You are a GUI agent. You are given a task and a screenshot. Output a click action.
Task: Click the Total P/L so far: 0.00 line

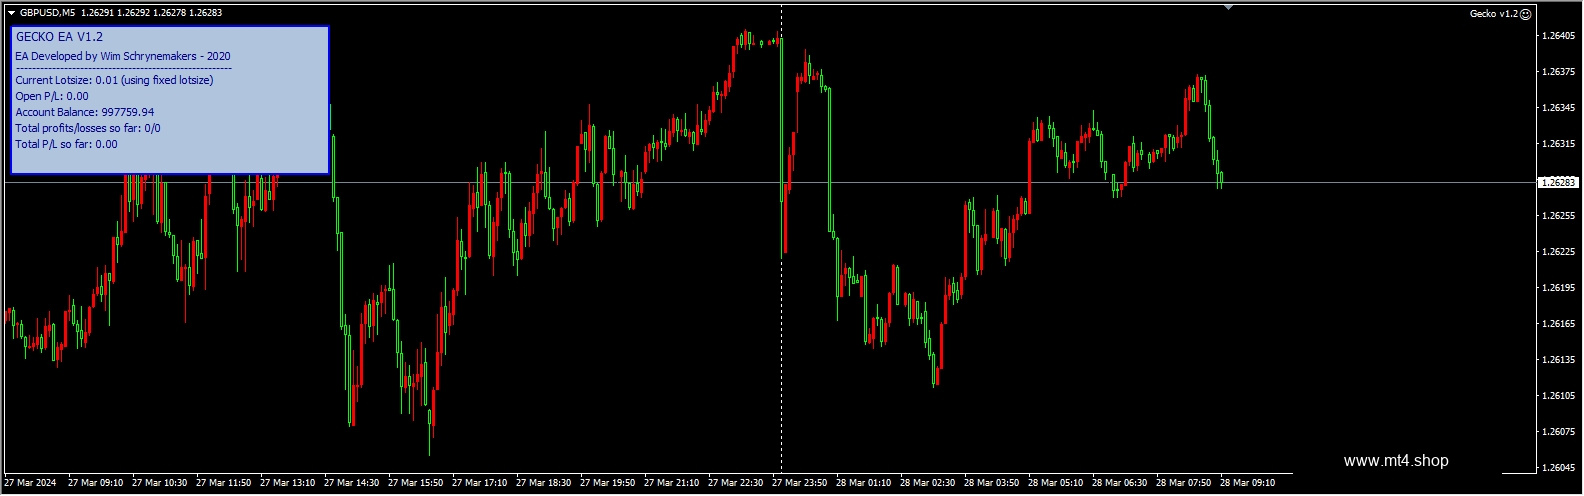click(66, 144)
